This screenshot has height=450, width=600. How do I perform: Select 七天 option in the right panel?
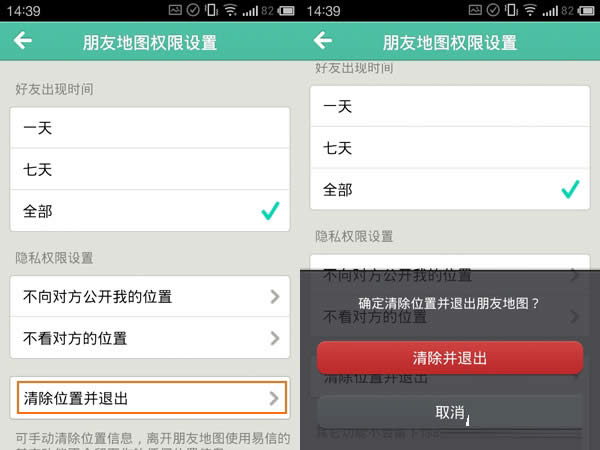coord(450,148)
